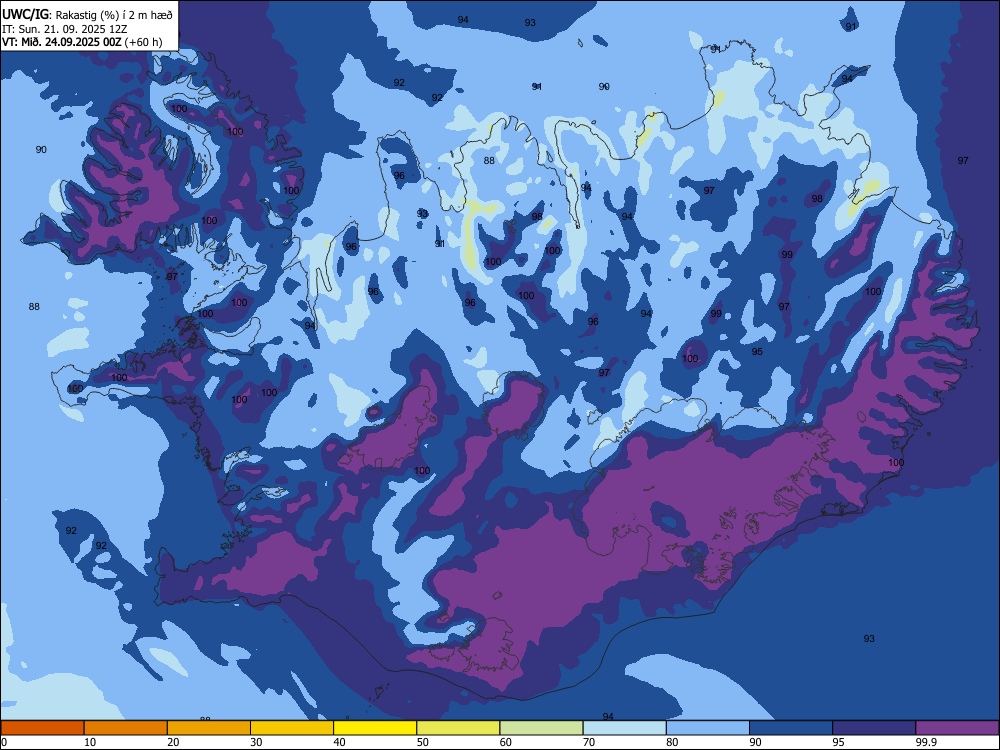The width and height of the screenshot is (1000, 750).
Task: Select the '50' legend tick label
Action: coord(422,742)
